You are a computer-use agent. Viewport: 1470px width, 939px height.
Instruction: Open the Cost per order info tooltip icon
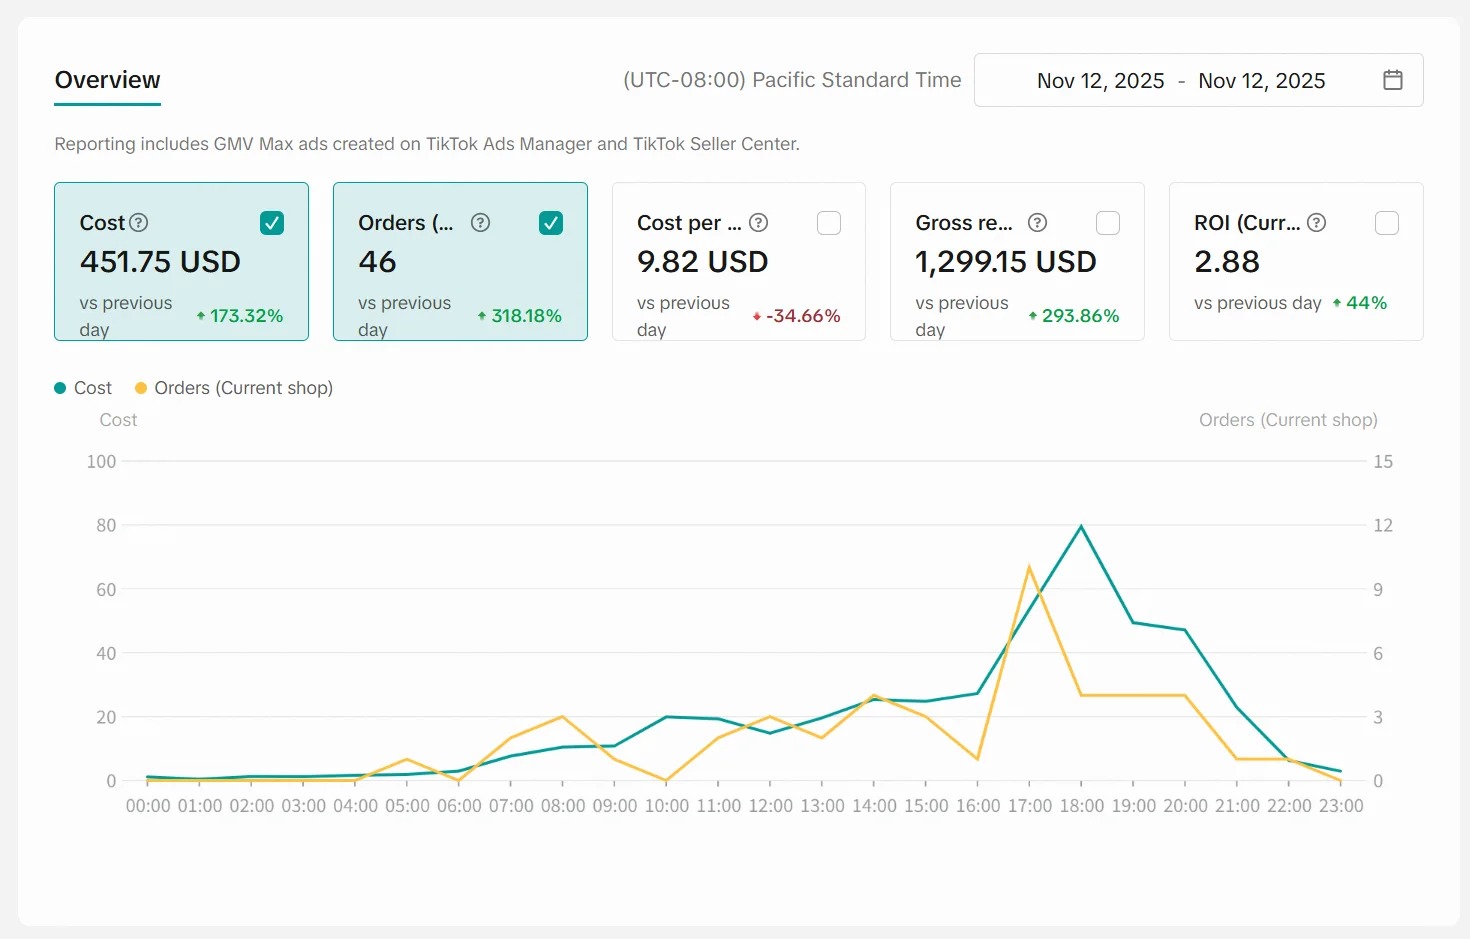(759, 222)
